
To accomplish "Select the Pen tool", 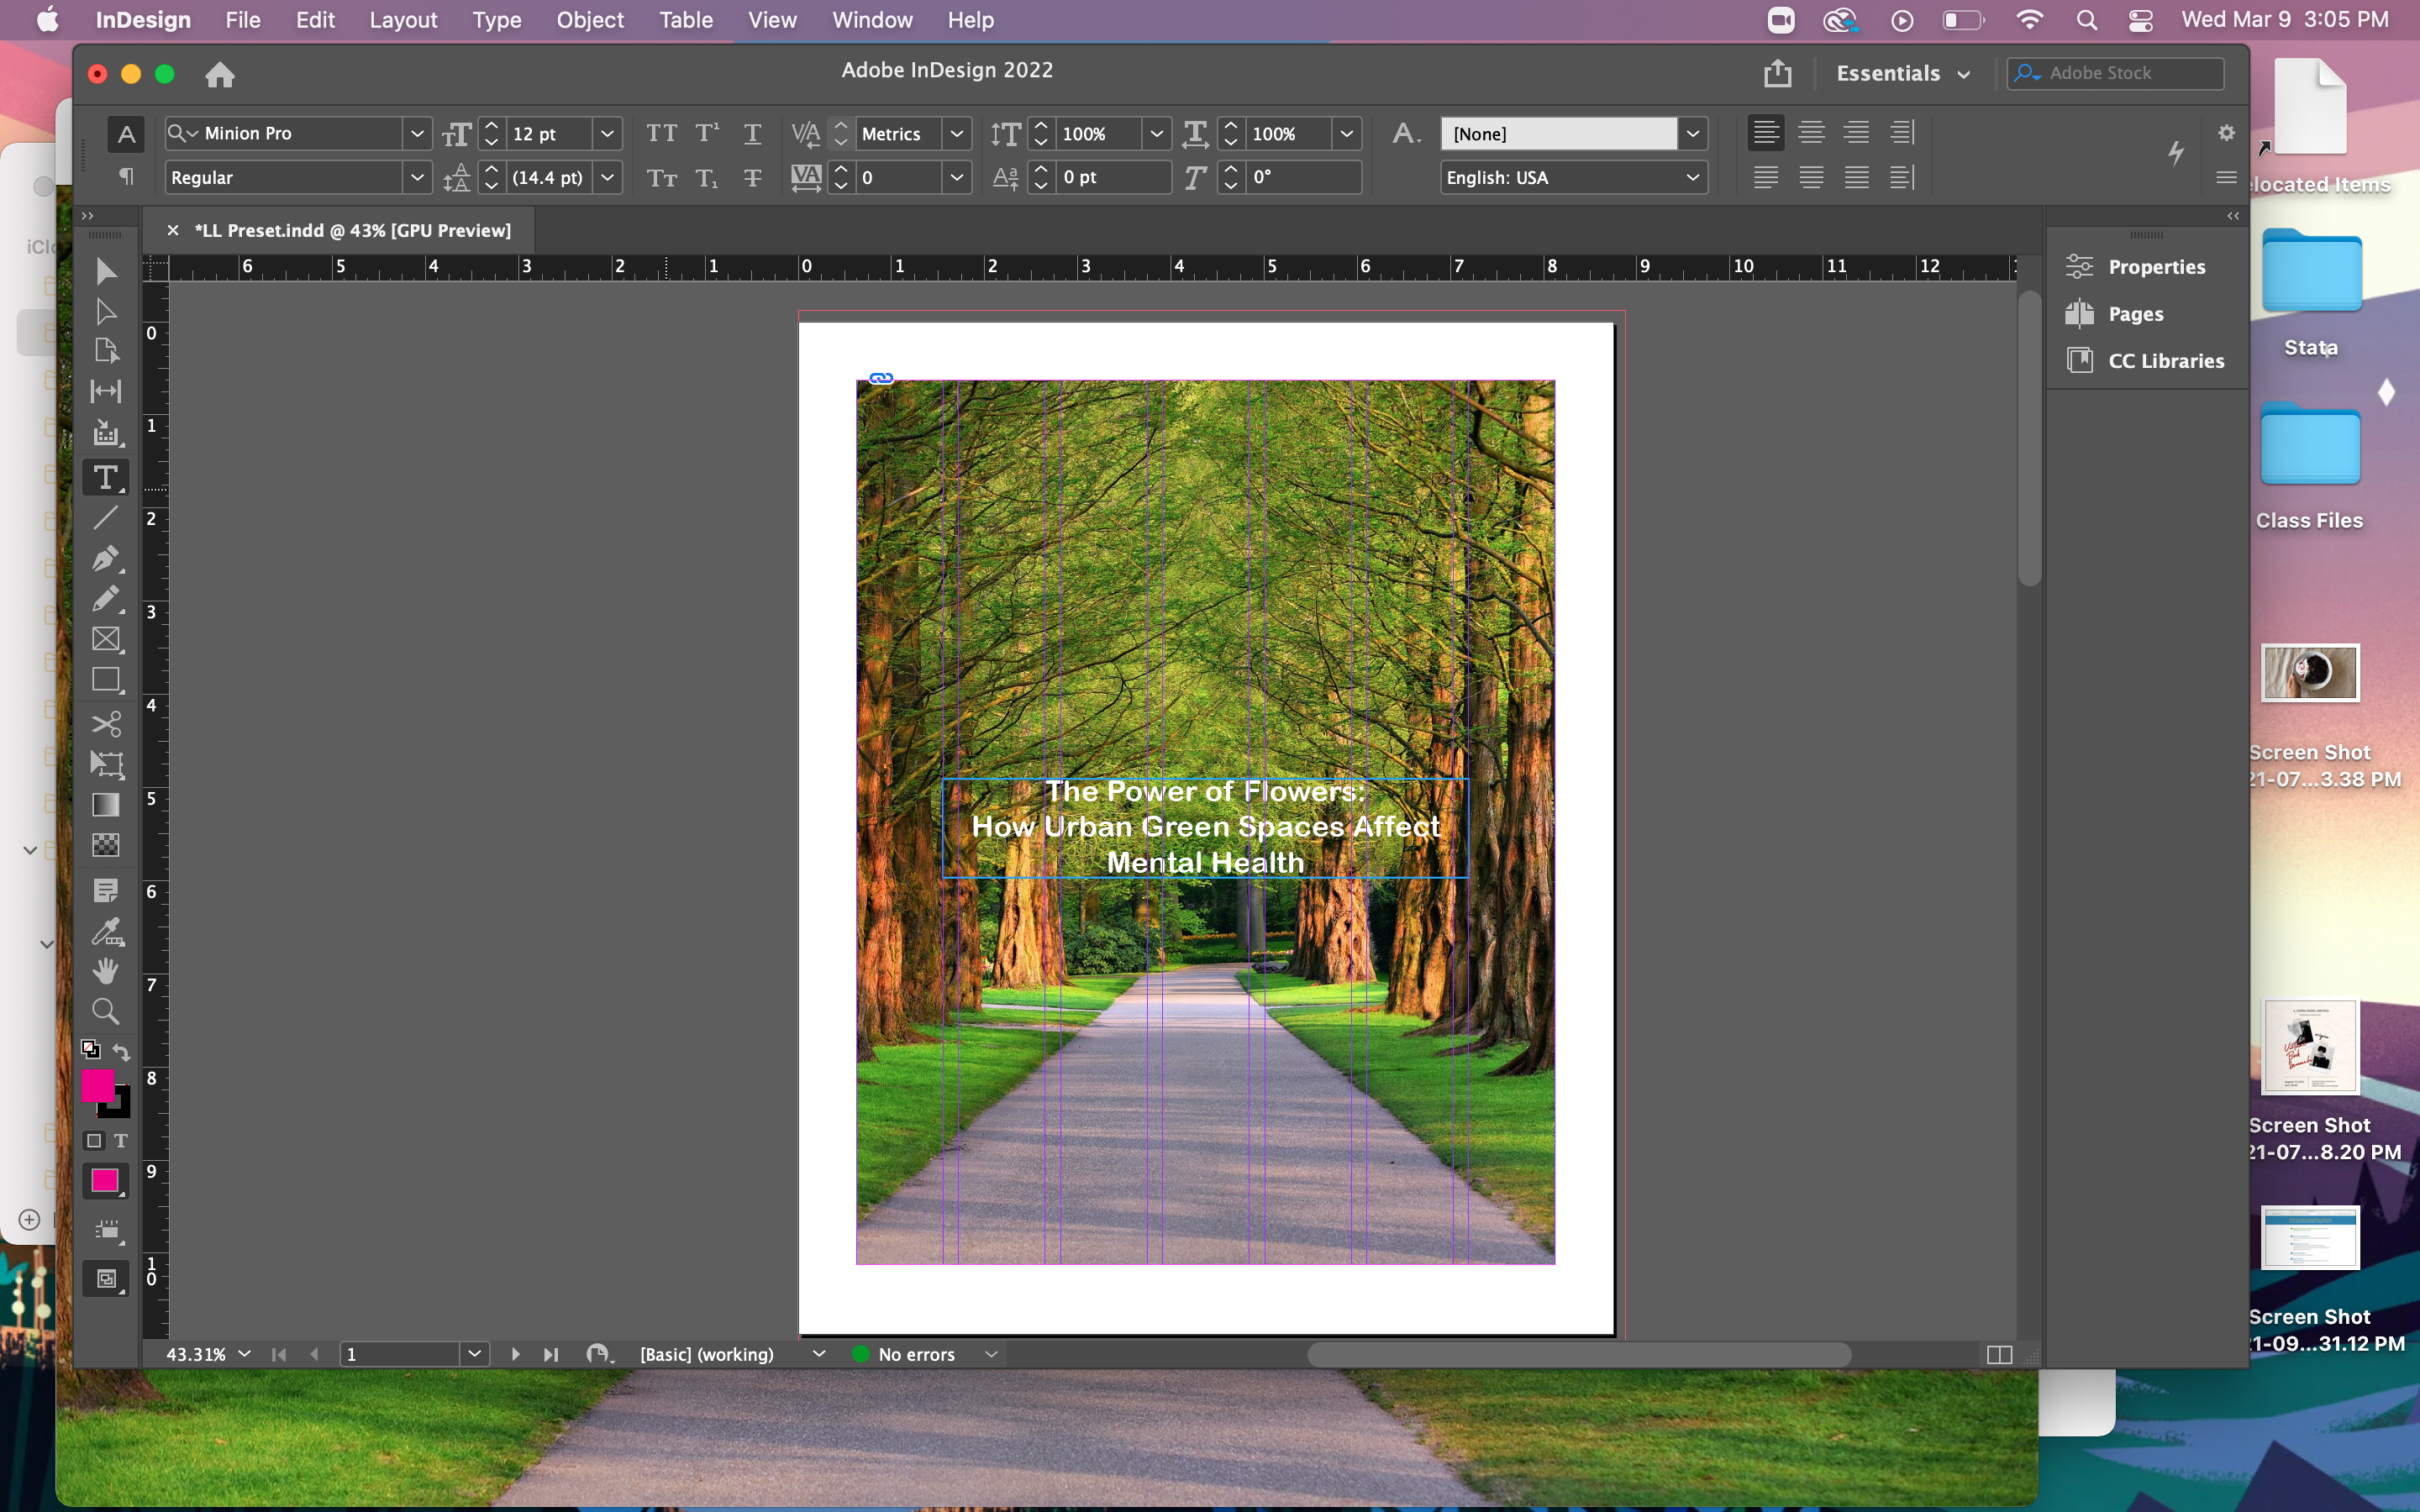I will pyautogui.click(x=105, y=558).
